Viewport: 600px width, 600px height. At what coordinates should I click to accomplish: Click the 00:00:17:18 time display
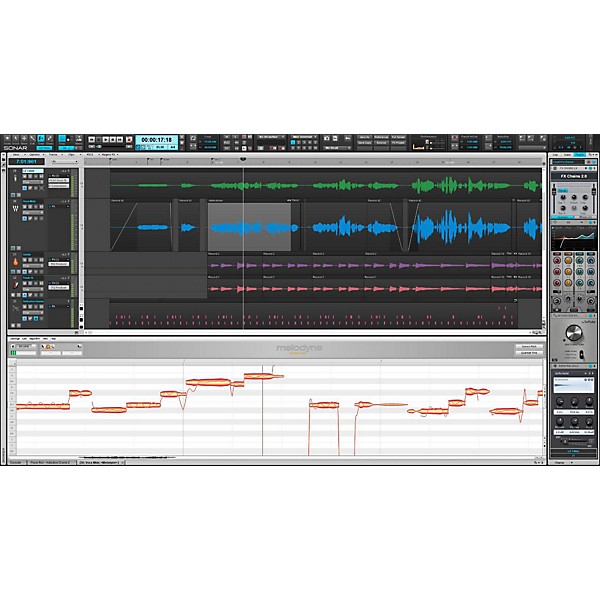pyautogui.click(x=157, y=140)
